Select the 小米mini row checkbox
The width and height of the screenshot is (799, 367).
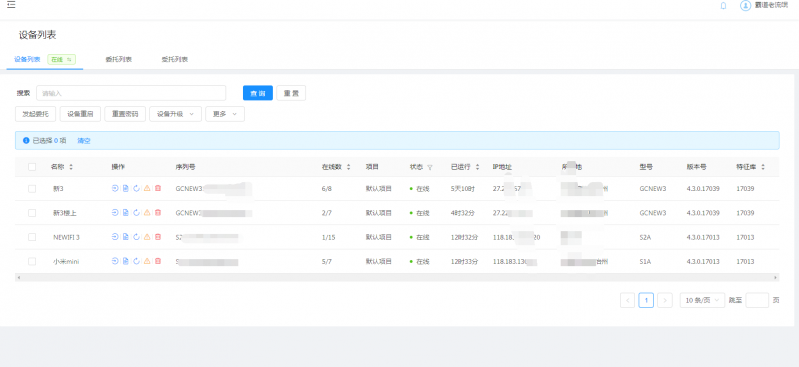pos(32,261)
